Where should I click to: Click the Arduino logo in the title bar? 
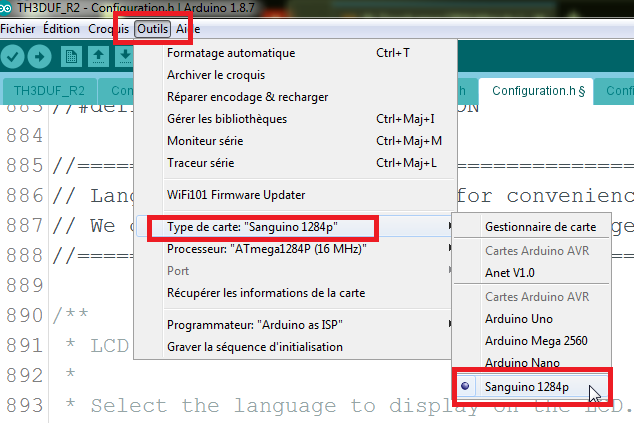[x=6, y=8]
